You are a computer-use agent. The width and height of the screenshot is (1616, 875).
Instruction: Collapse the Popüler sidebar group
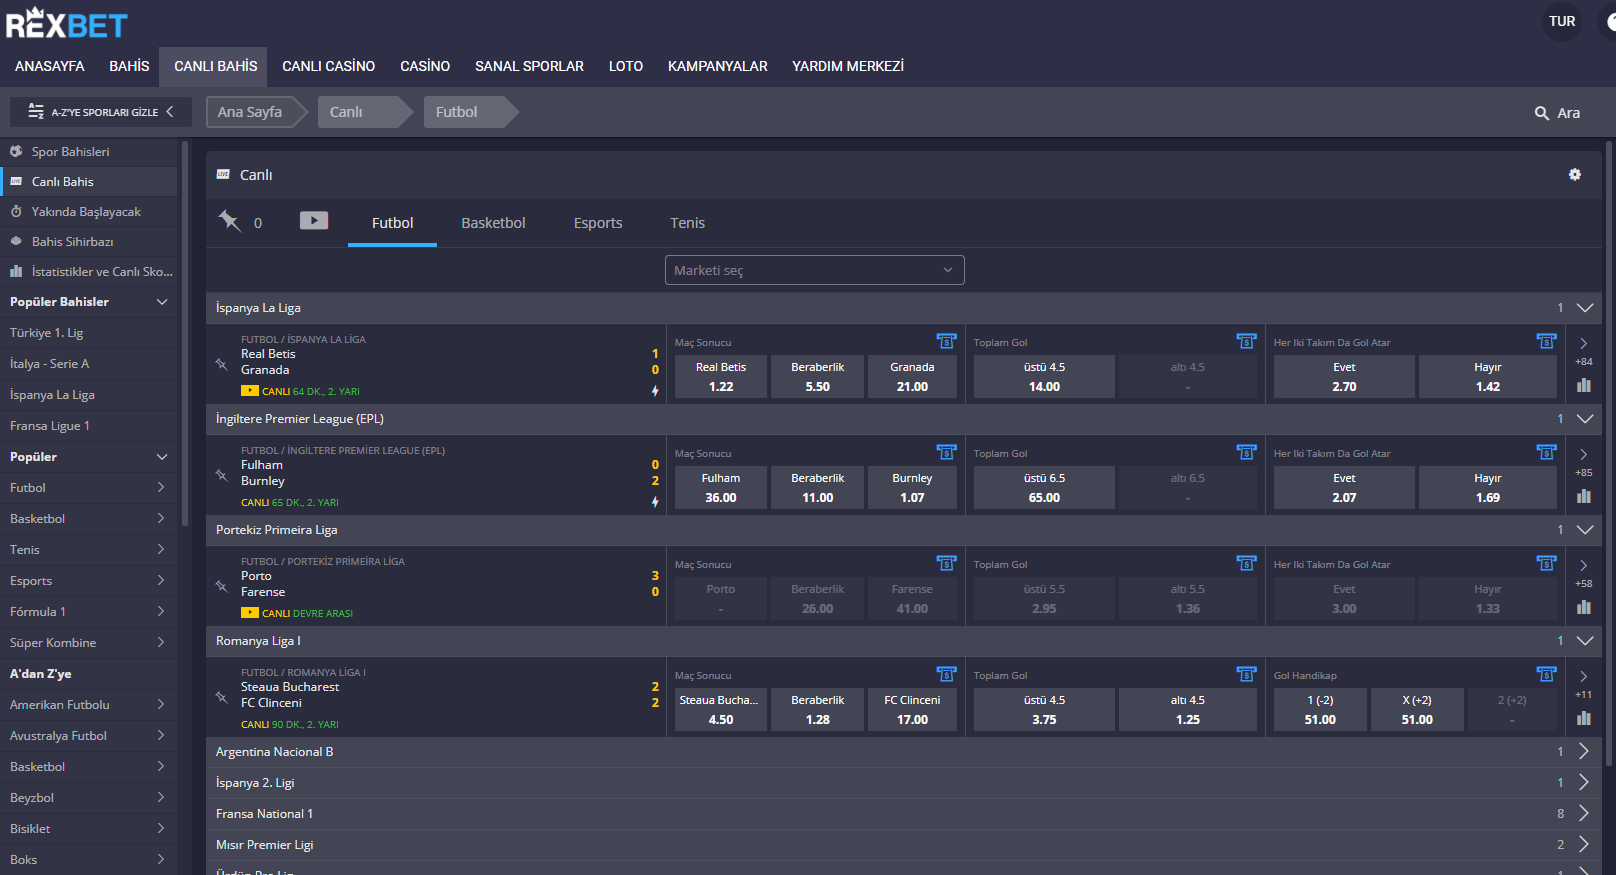[x=162, y=457]
